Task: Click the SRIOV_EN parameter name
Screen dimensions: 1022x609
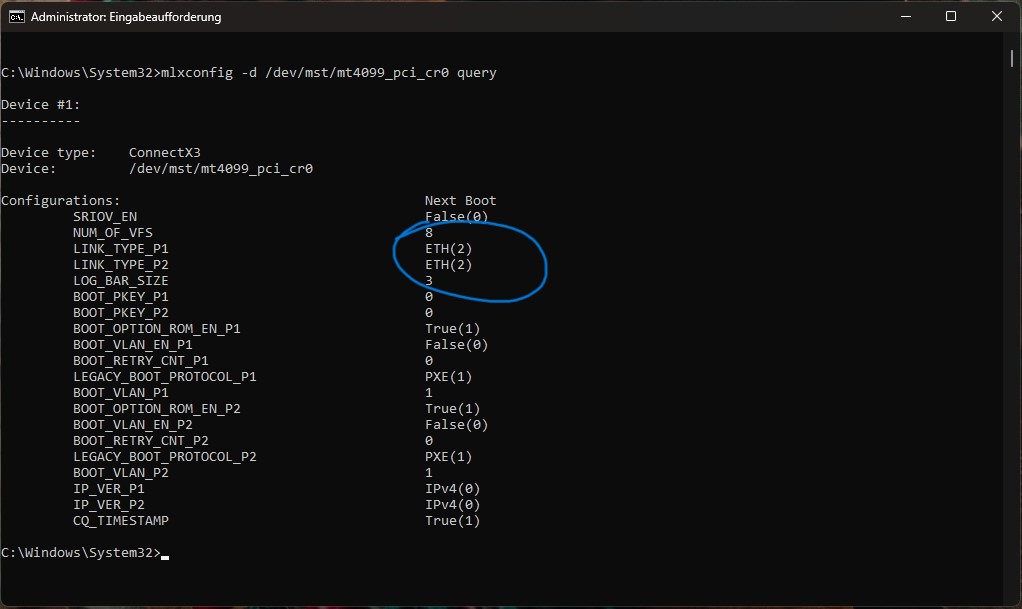Action: [105, 216]
